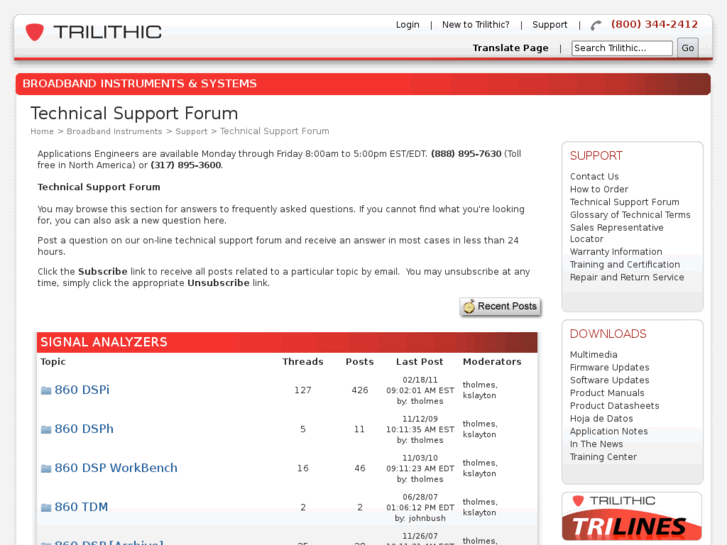Click the Last Post column header
The height and width of the screenshot is (545, 727).
[x=420, y=362]
